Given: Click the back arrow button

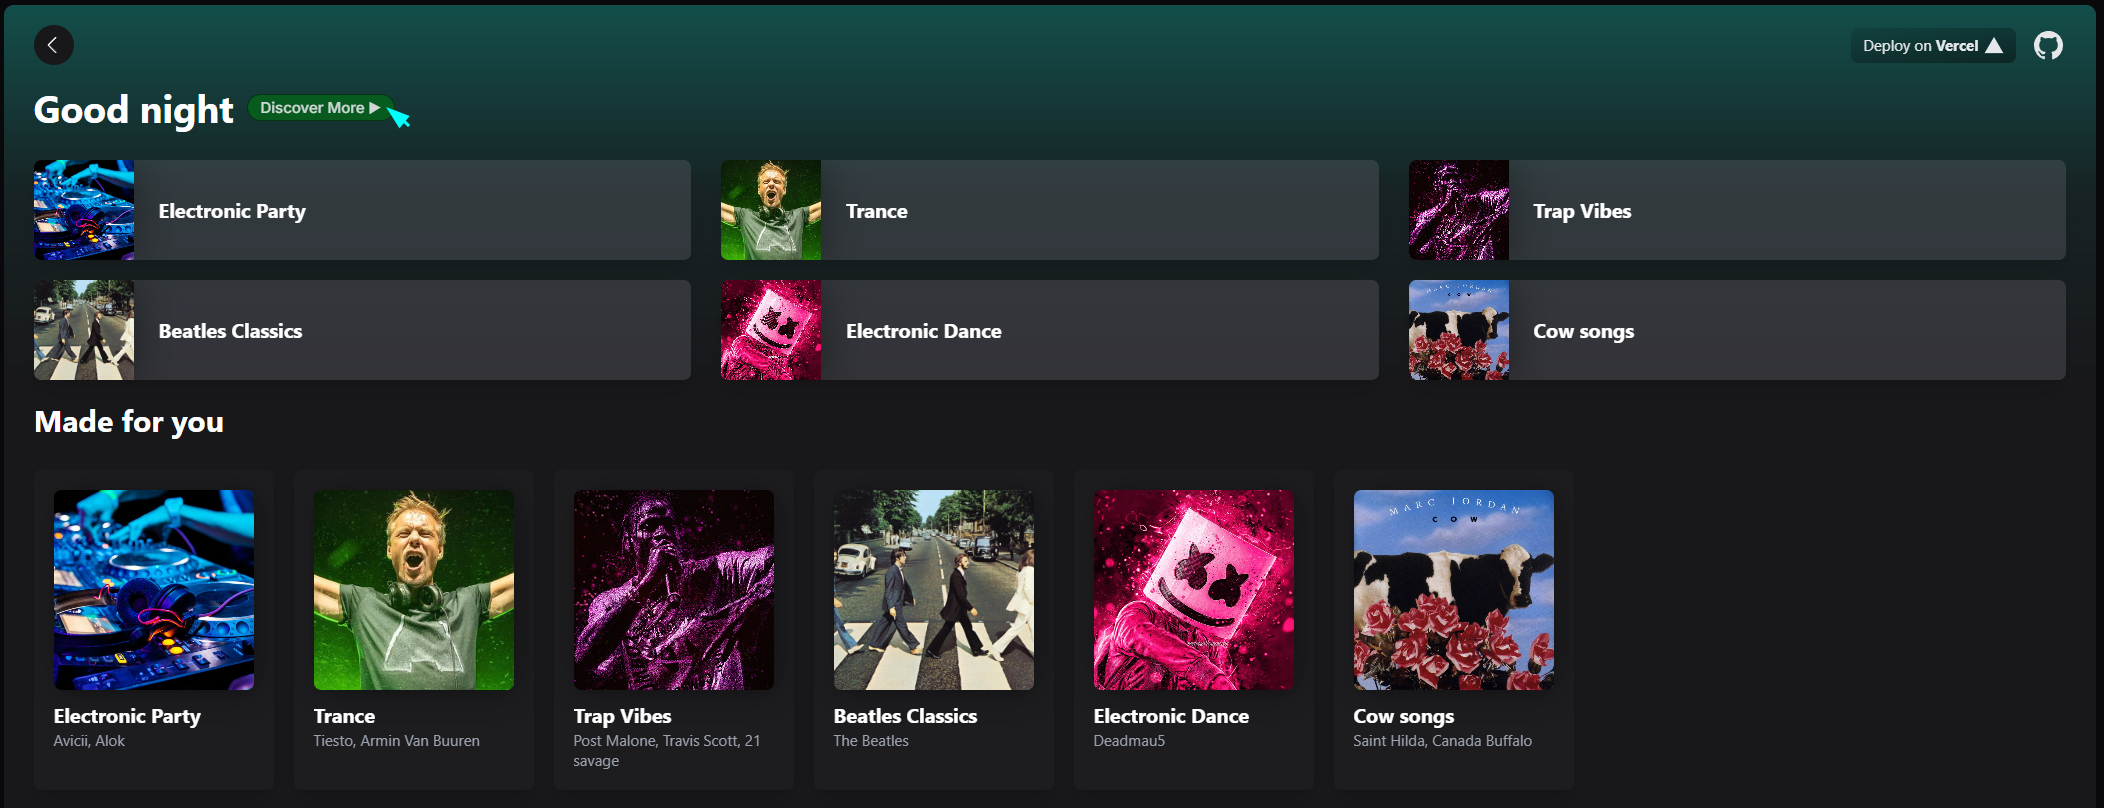Looking at the screenshot, I should tap(53, 45).
